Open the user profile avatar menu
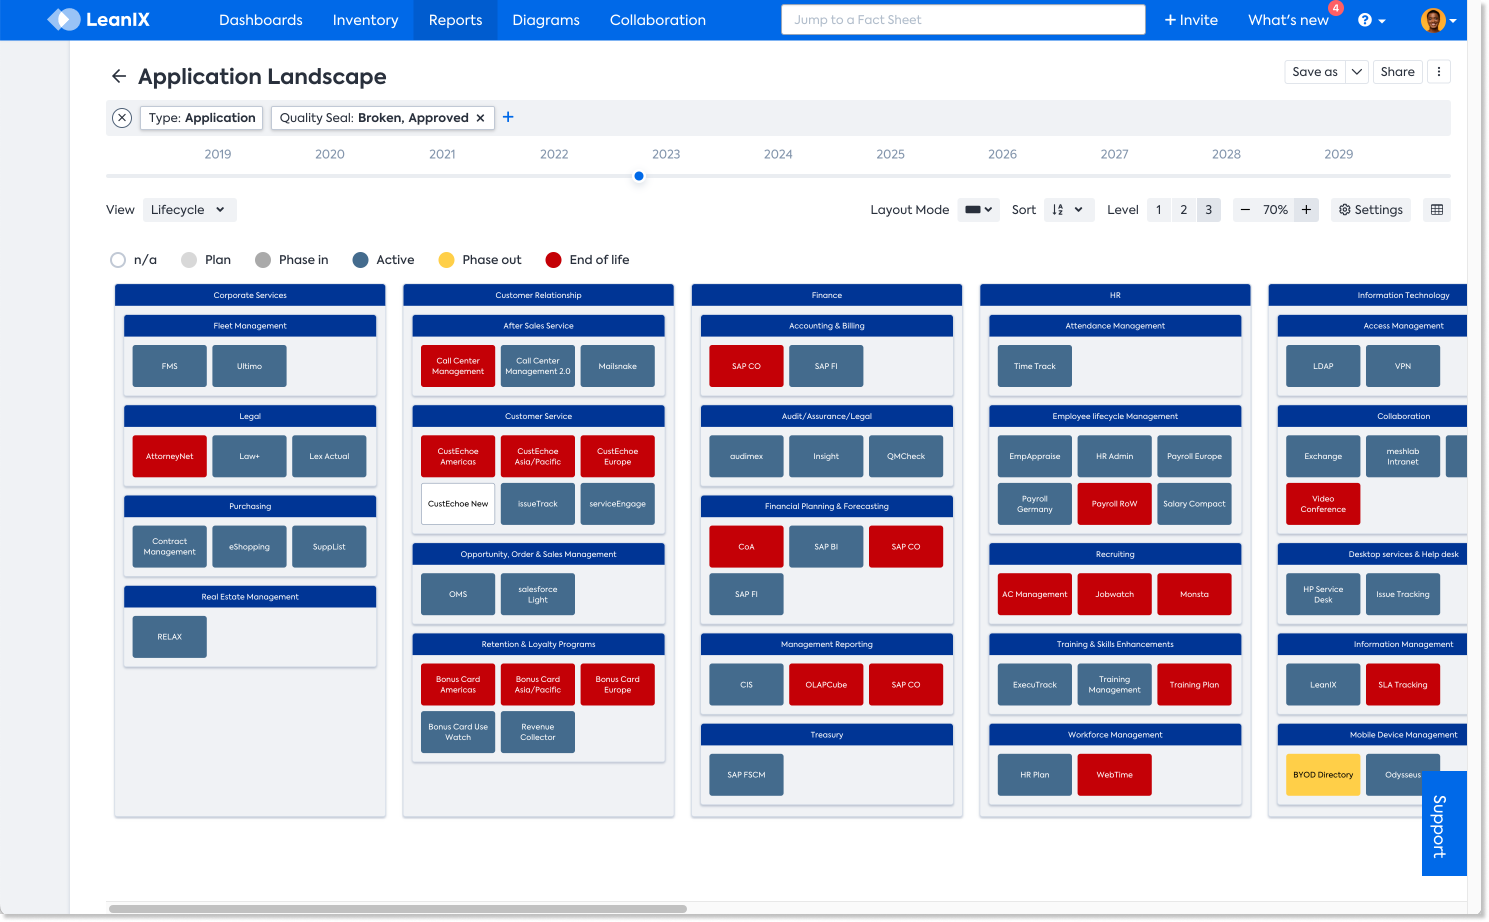 click(x=1438, y=20)
